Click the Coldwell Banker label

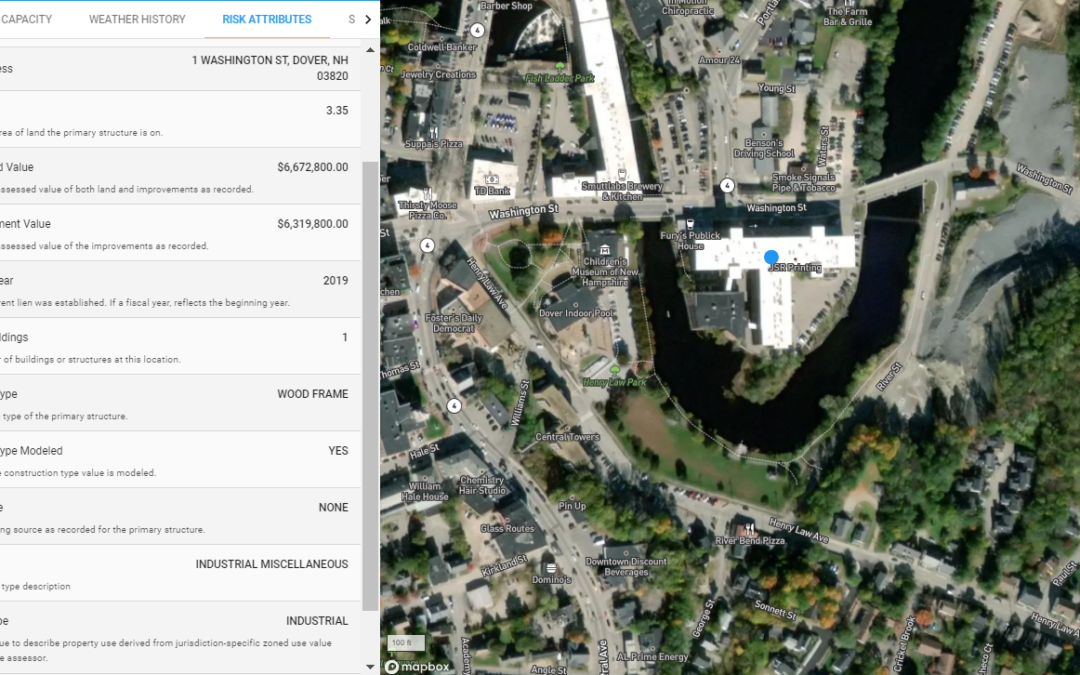[442, 47]
